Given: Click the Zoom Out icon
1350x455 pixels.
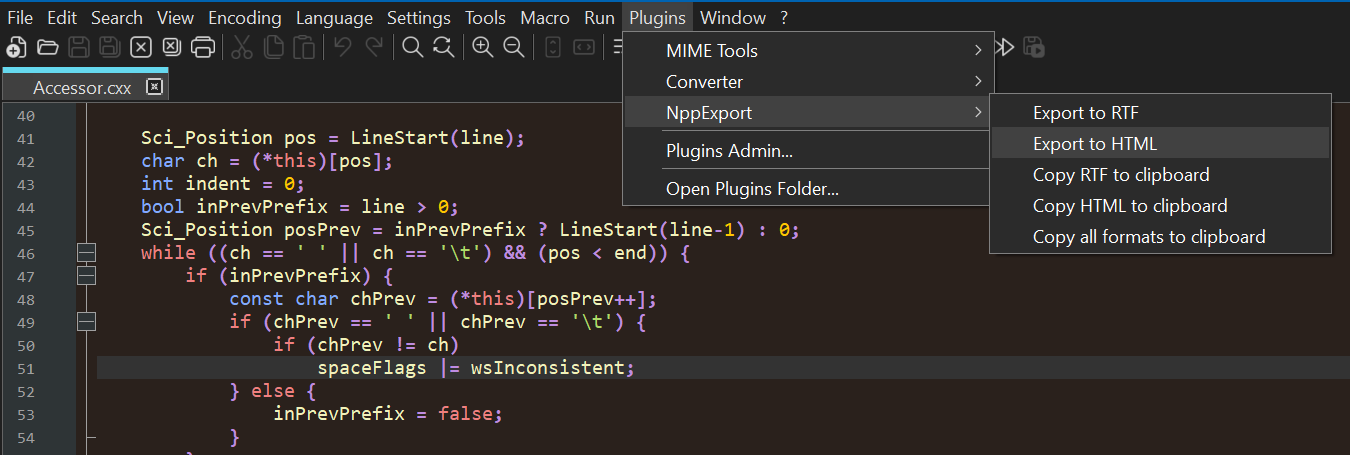Looking at the screenshot, I should (514, 47).
